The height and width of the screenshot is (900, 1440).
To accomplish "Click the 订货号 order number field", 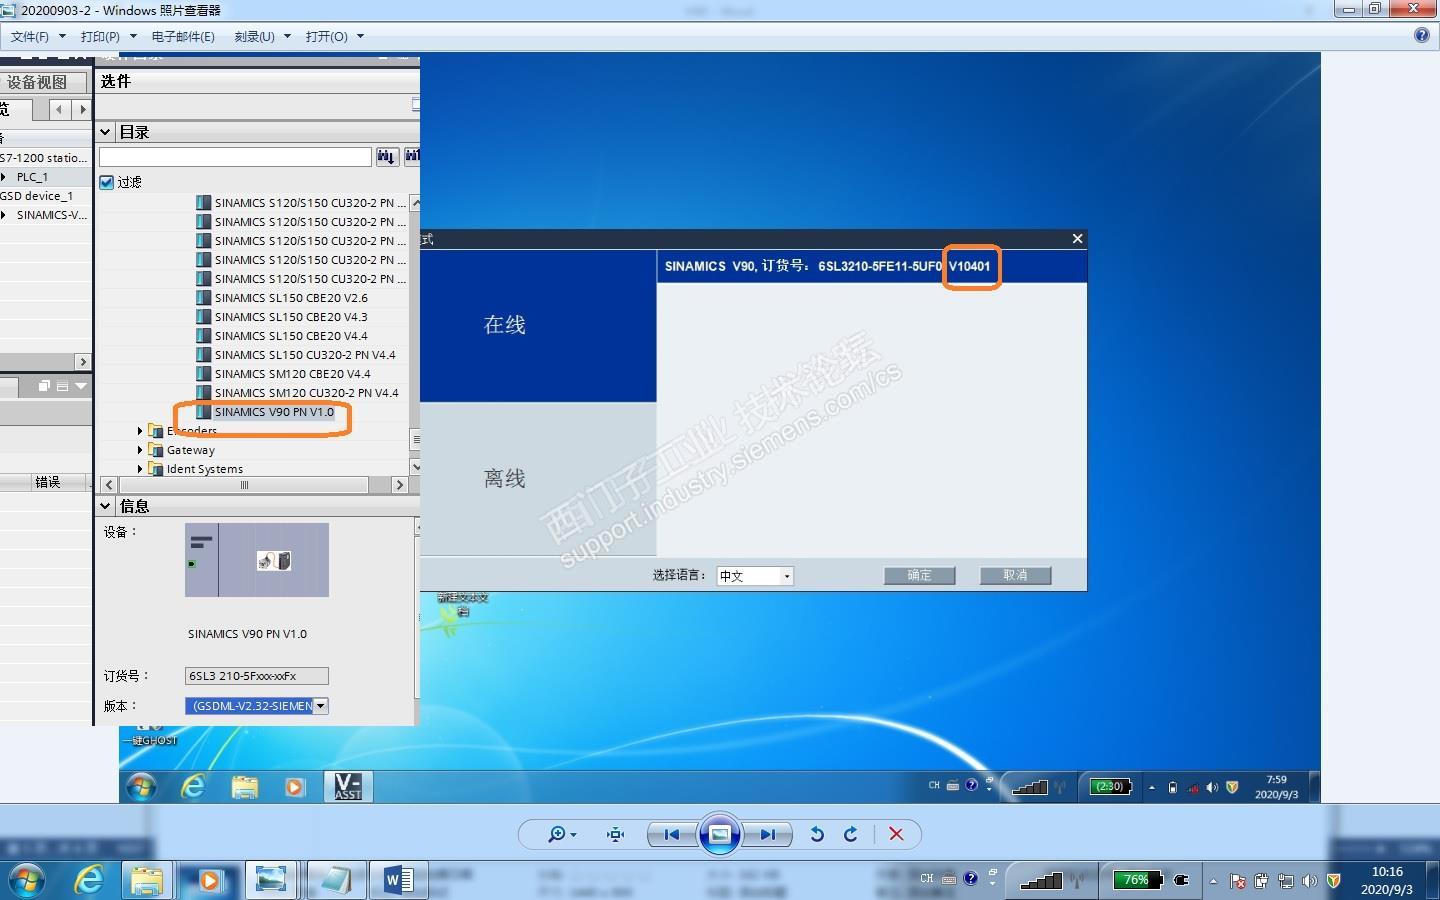I will pyautogui.click(x=257, y=676).
